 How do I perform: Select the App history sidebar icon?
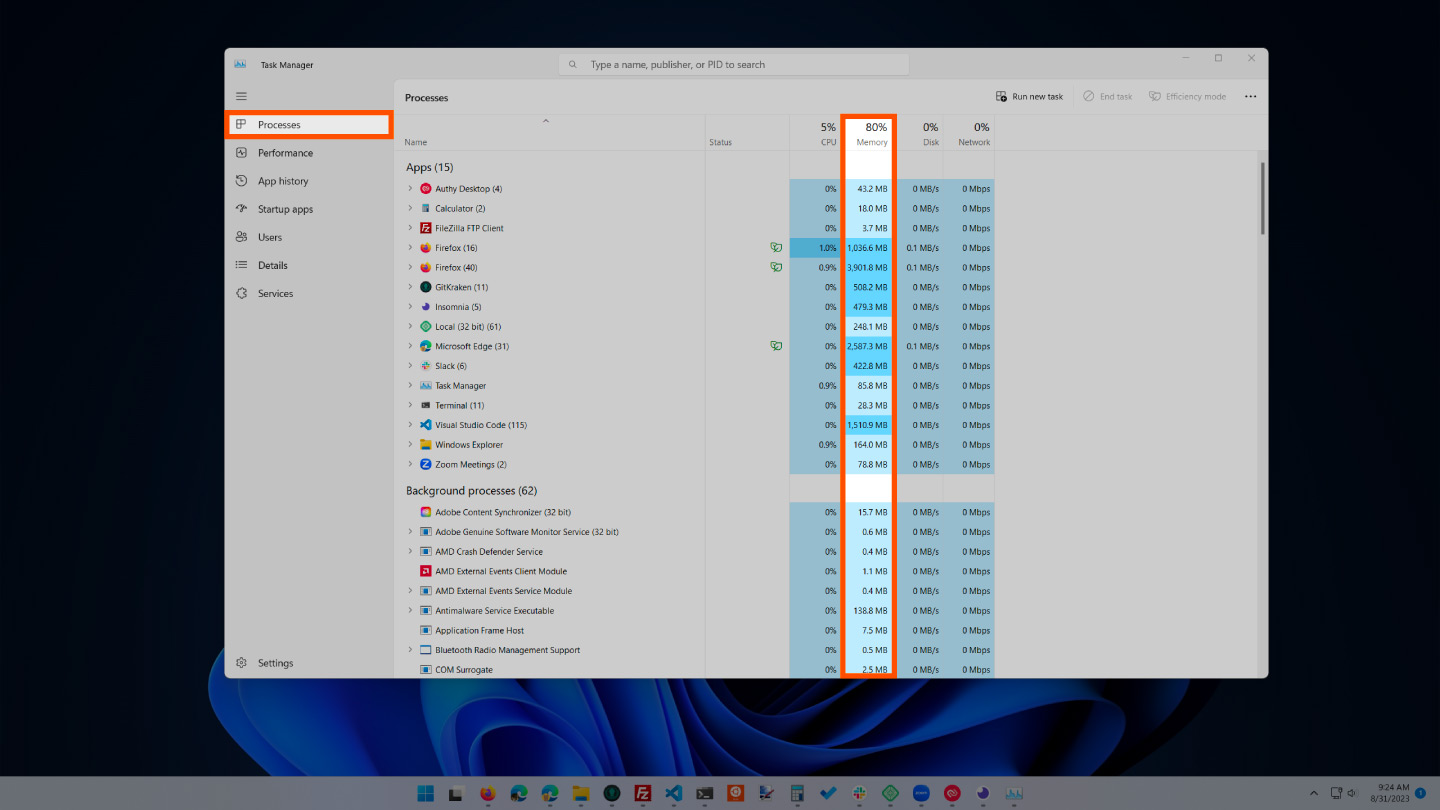[x=241, y=180]
